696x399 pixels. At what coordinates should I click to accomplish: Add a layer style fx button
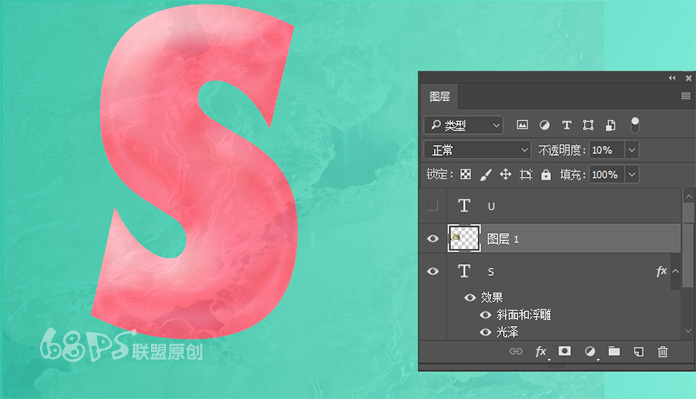click(541, 352)
